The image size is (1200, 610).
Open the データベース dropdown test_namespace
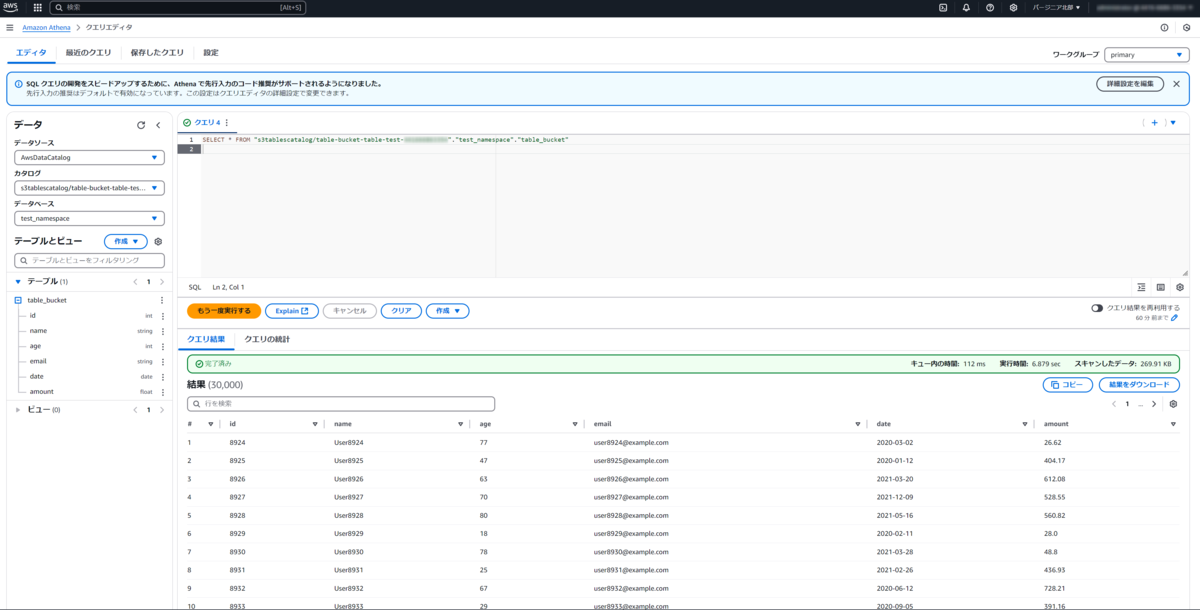90,218
